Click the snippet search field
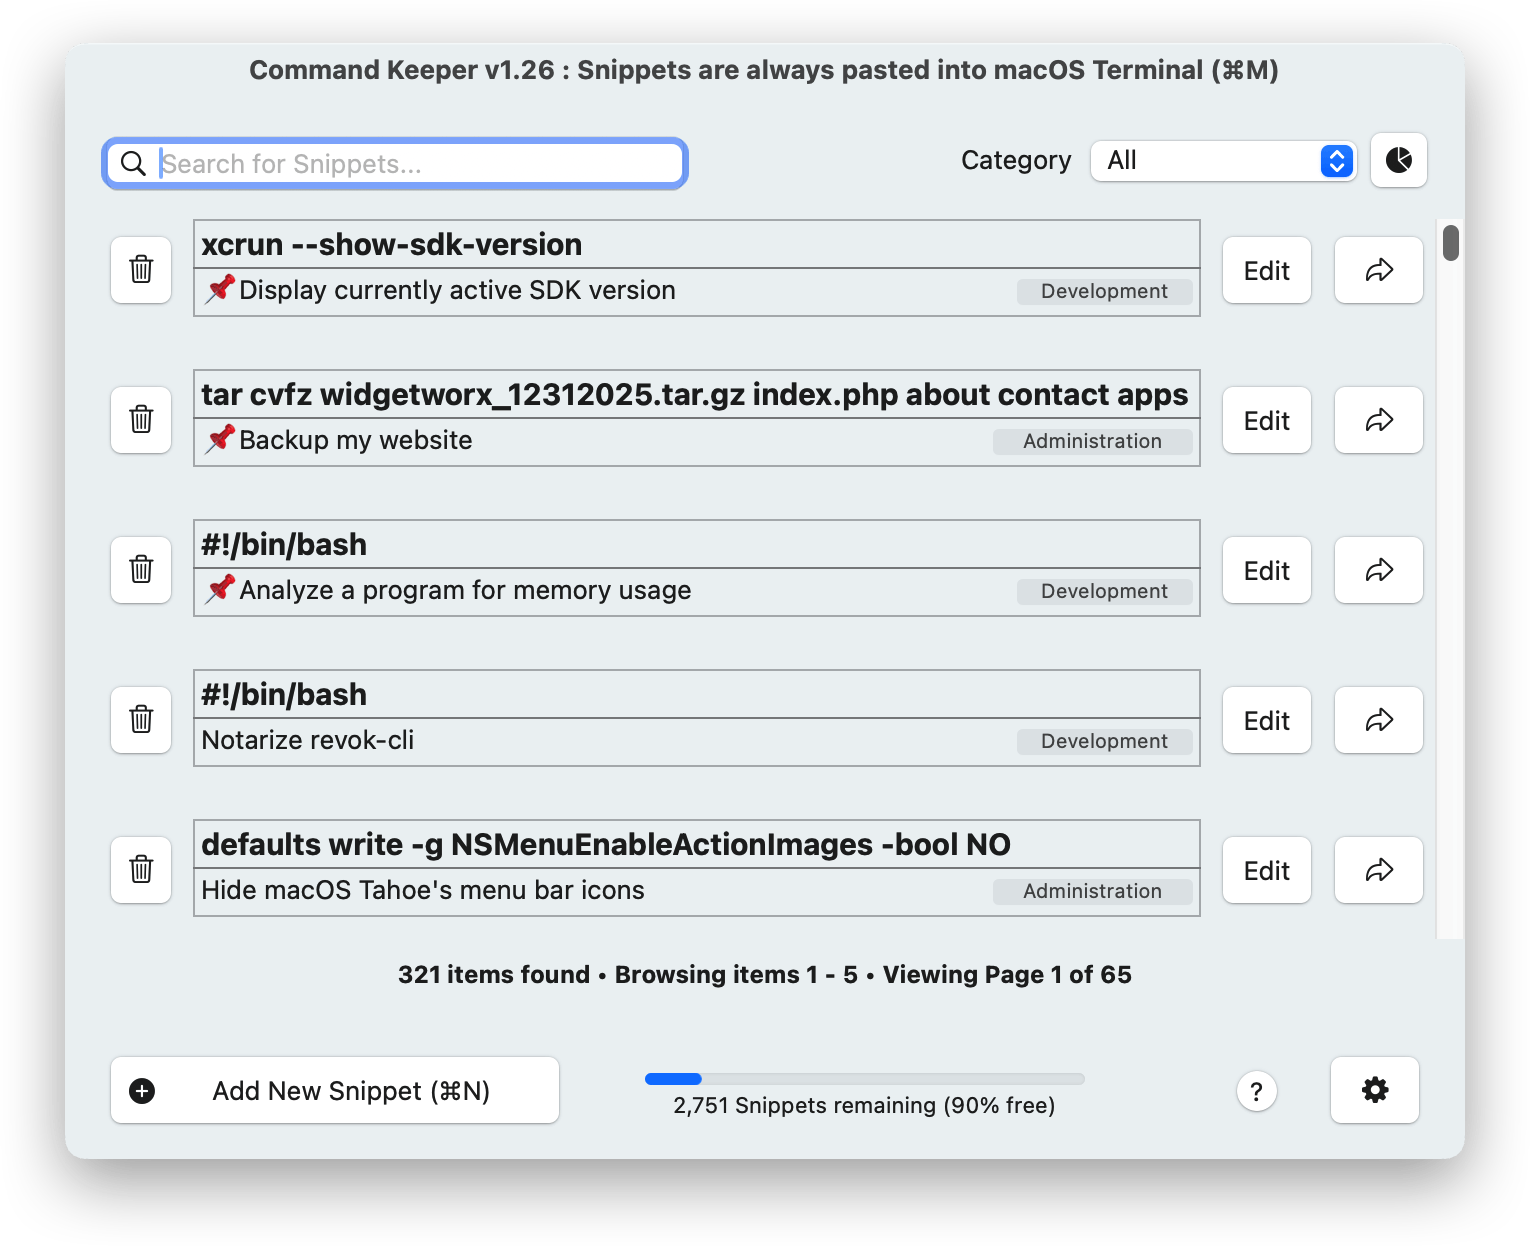This screenshot has width=1530, height=1246. point(394,163)
